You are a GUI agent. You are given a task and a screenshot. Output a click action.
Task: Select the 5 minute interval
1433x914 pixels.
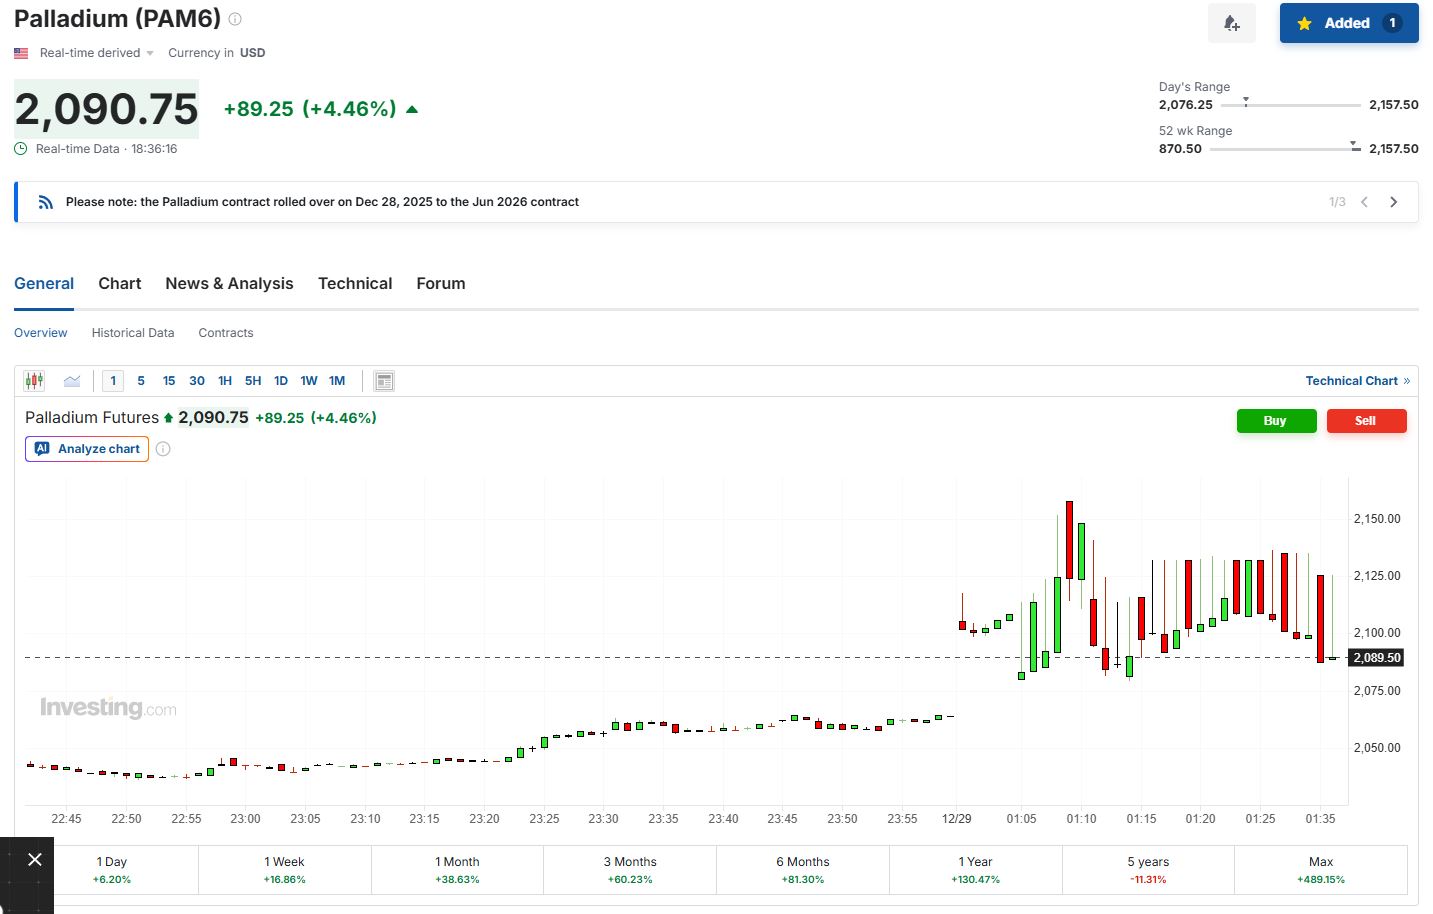pyautogui.click(x=141, y=381)
